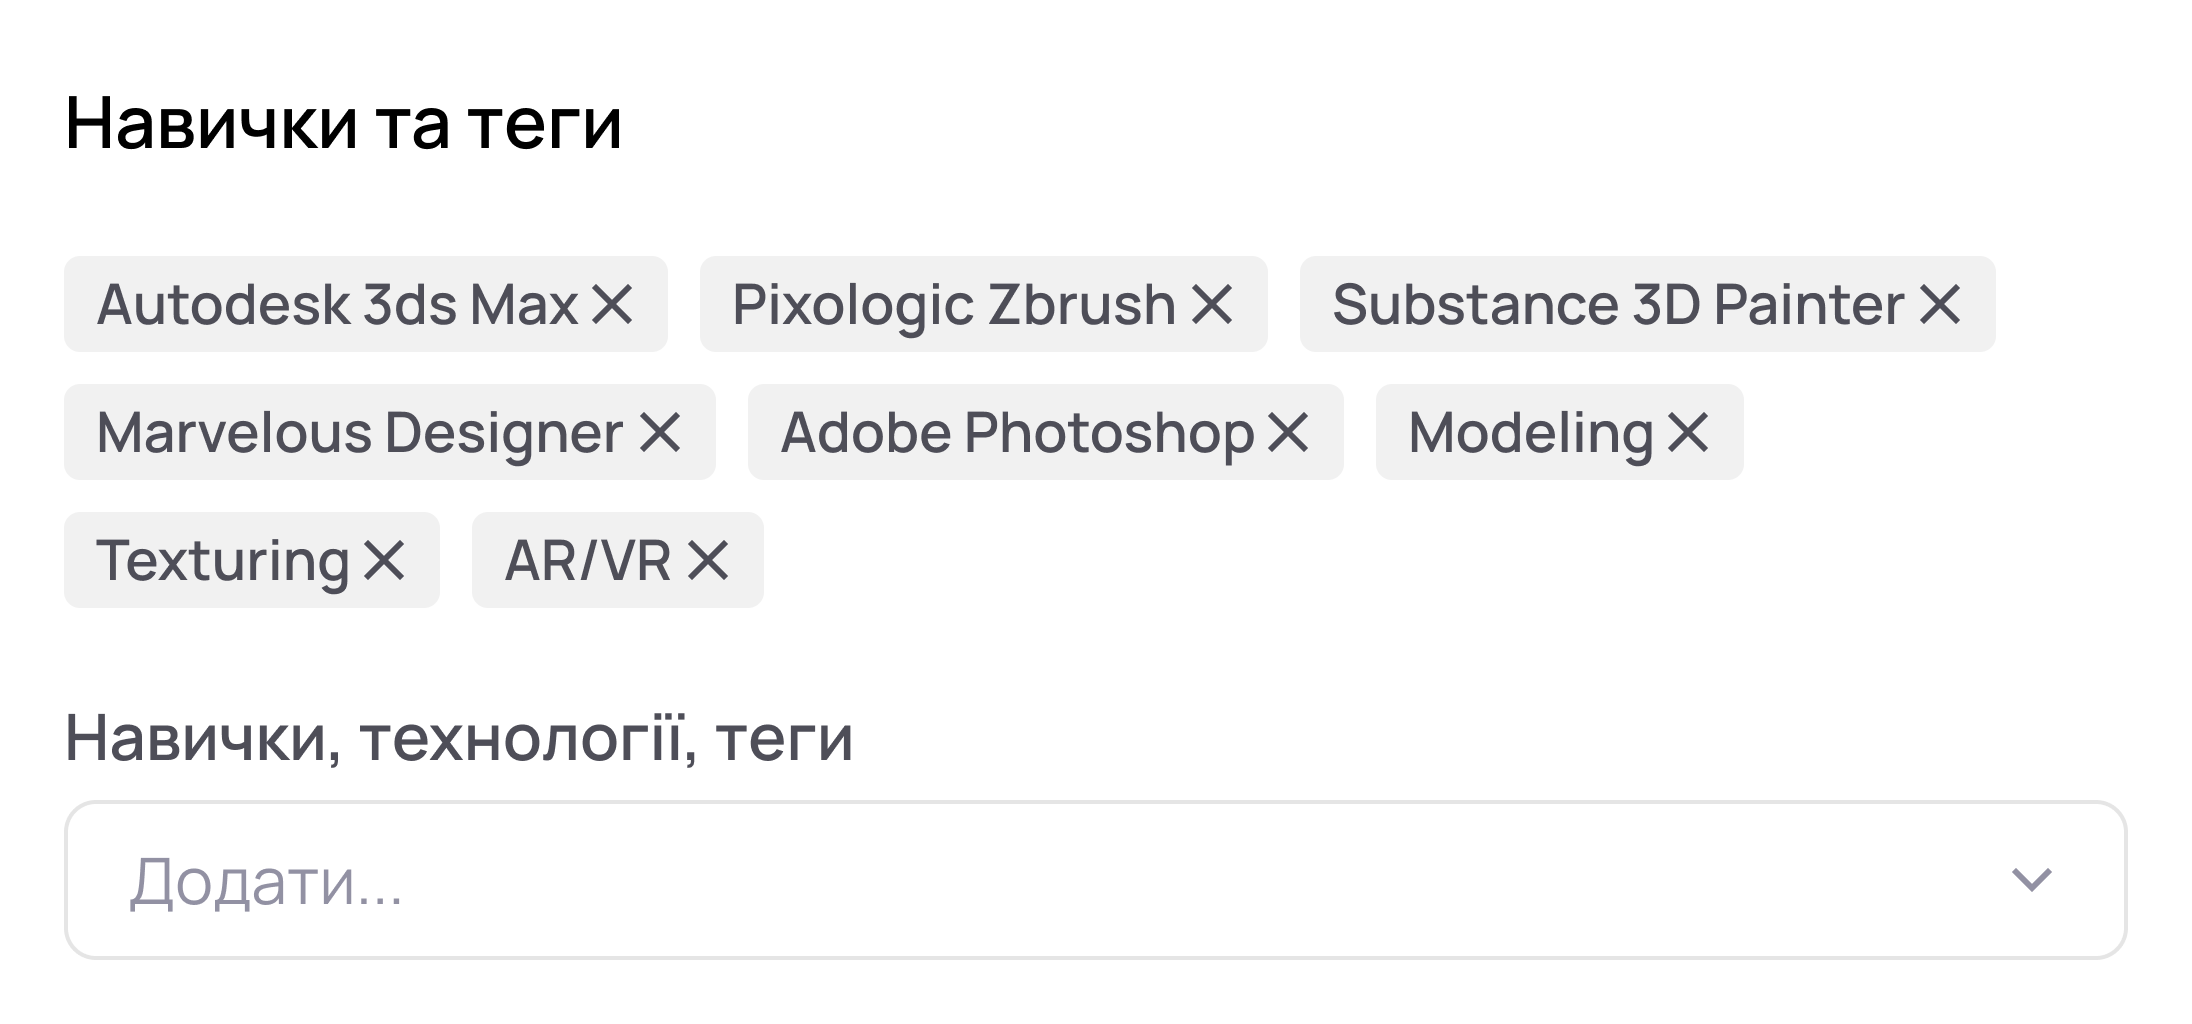Remove the Pixologic Zbrush tag
This screenshot has width=2192, height=1024.
[1212, 304]
